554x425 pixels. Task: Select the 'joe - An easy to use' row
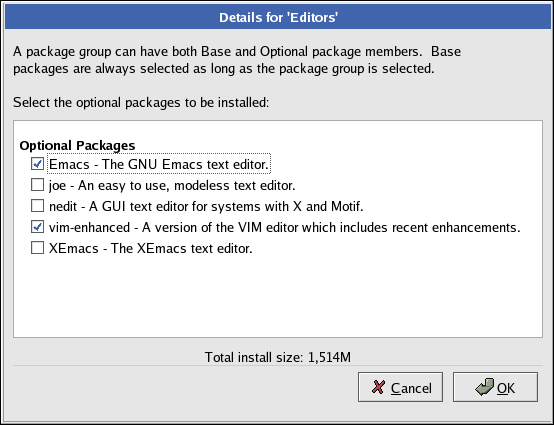(172, 185)
